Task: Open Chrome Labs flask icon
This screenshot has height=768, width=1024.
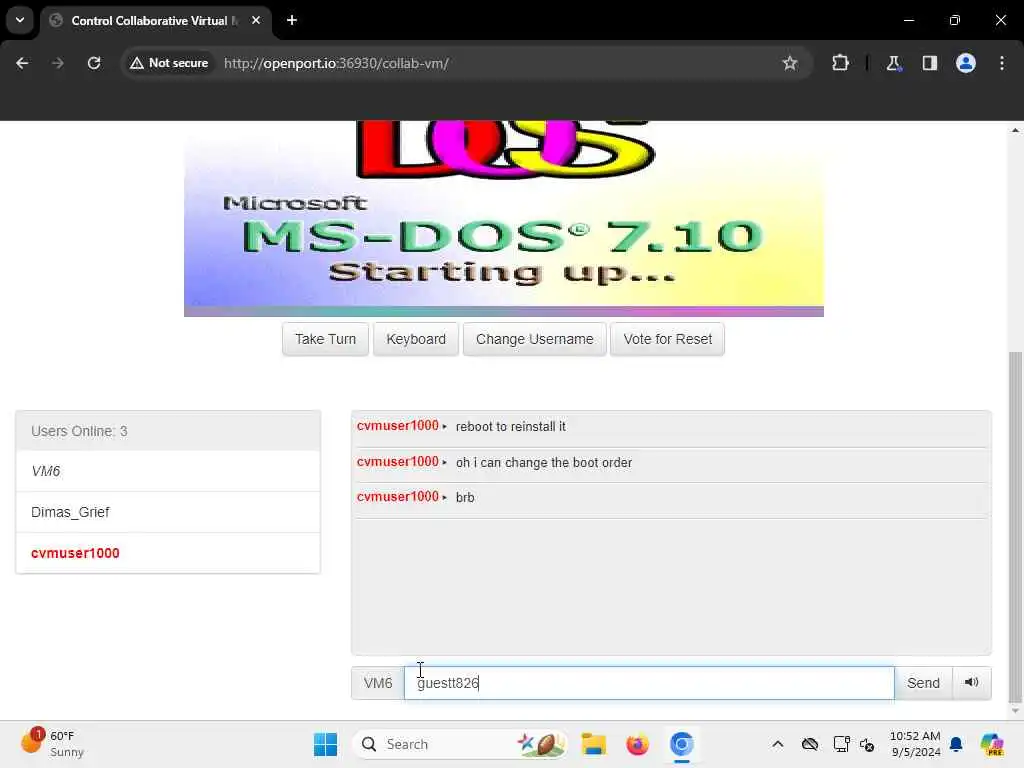Action: 893,63
